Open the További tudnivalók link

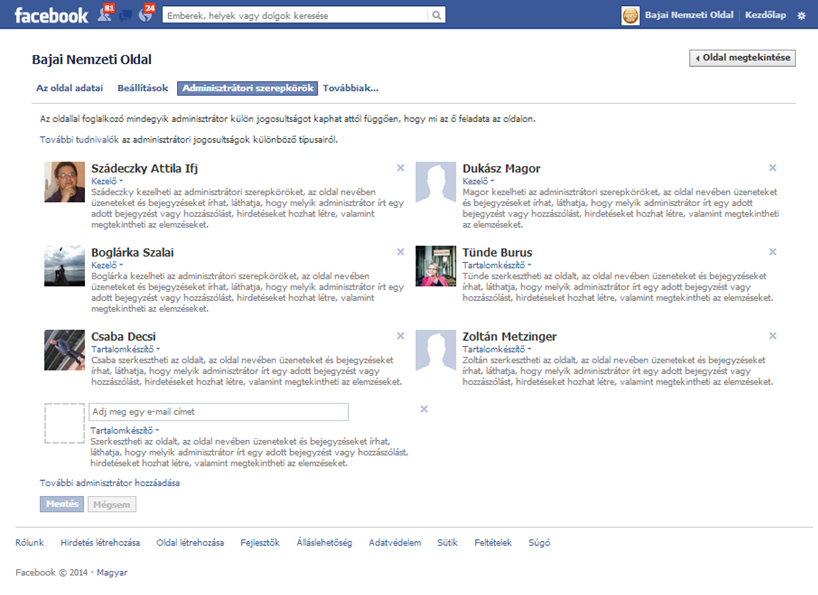(x=79, y=140)
